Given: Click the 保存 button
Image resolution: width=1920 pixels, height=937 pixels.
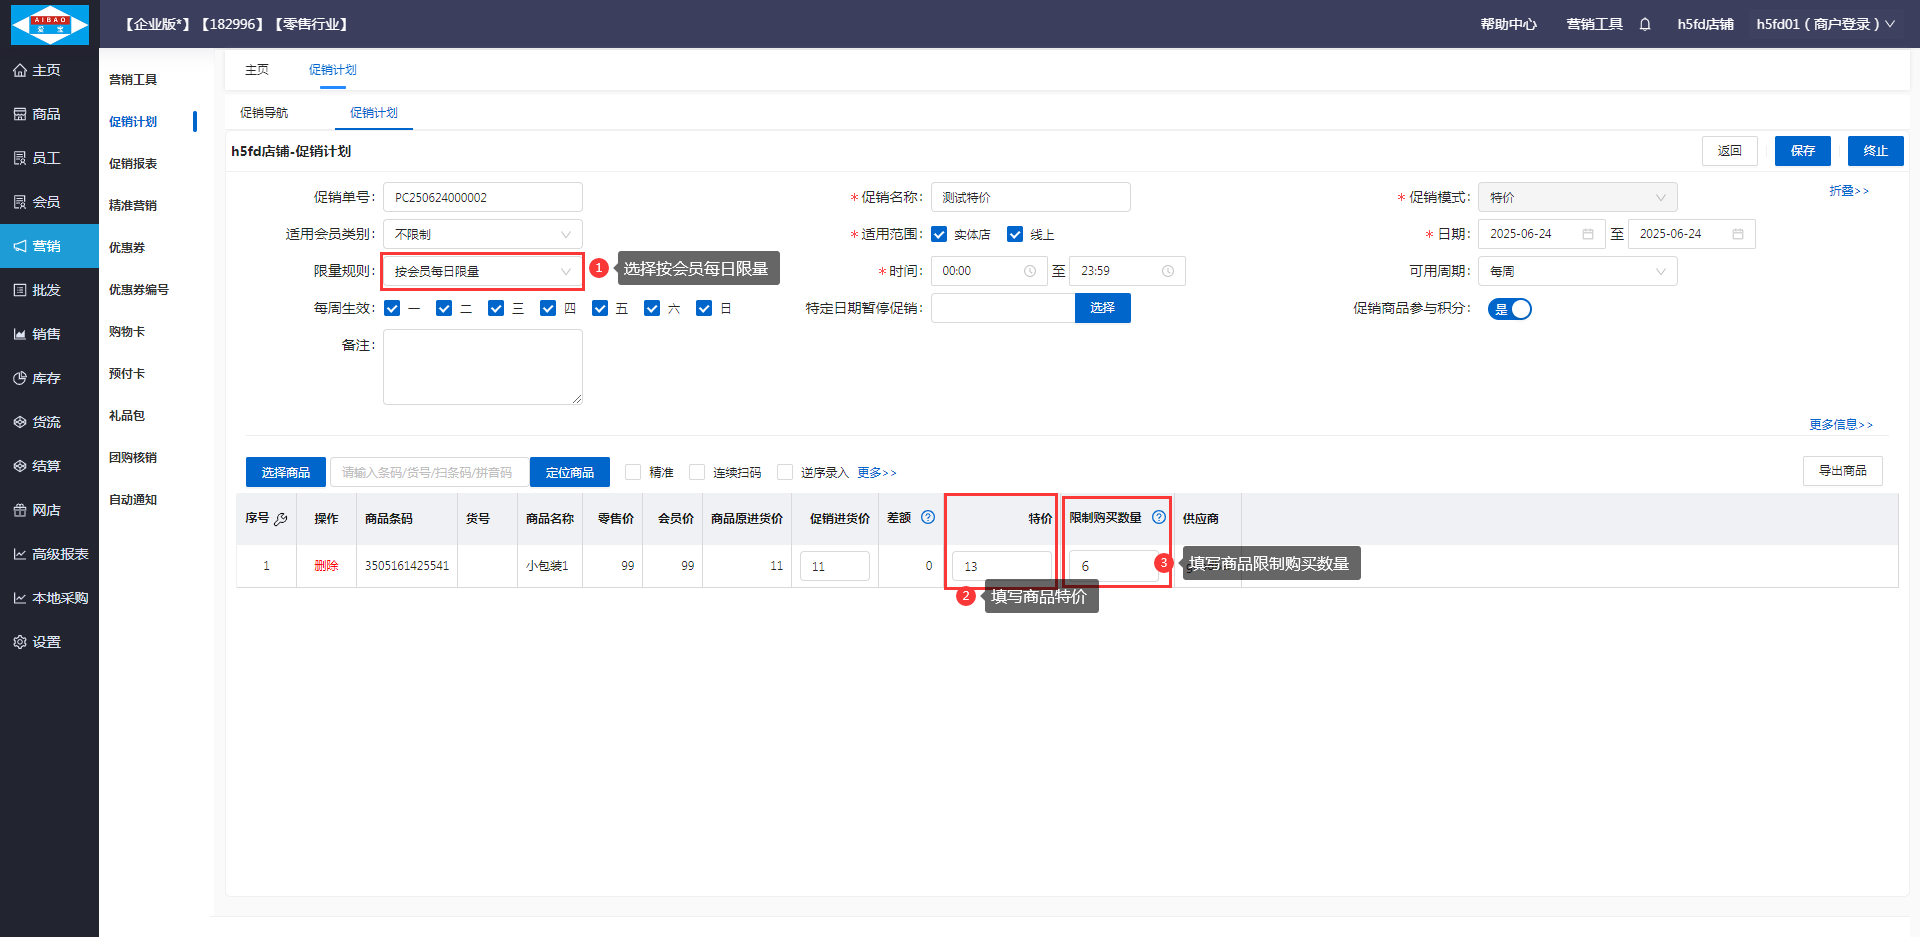Looking at the screenshot, I should point(1802,151).
